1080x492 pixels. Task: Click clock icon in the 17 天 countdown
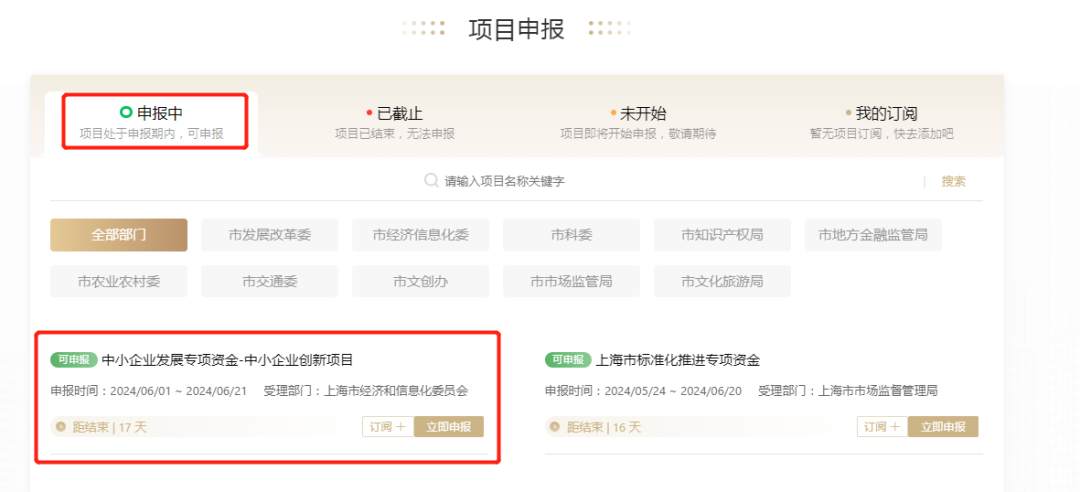(x=61, y=427)
